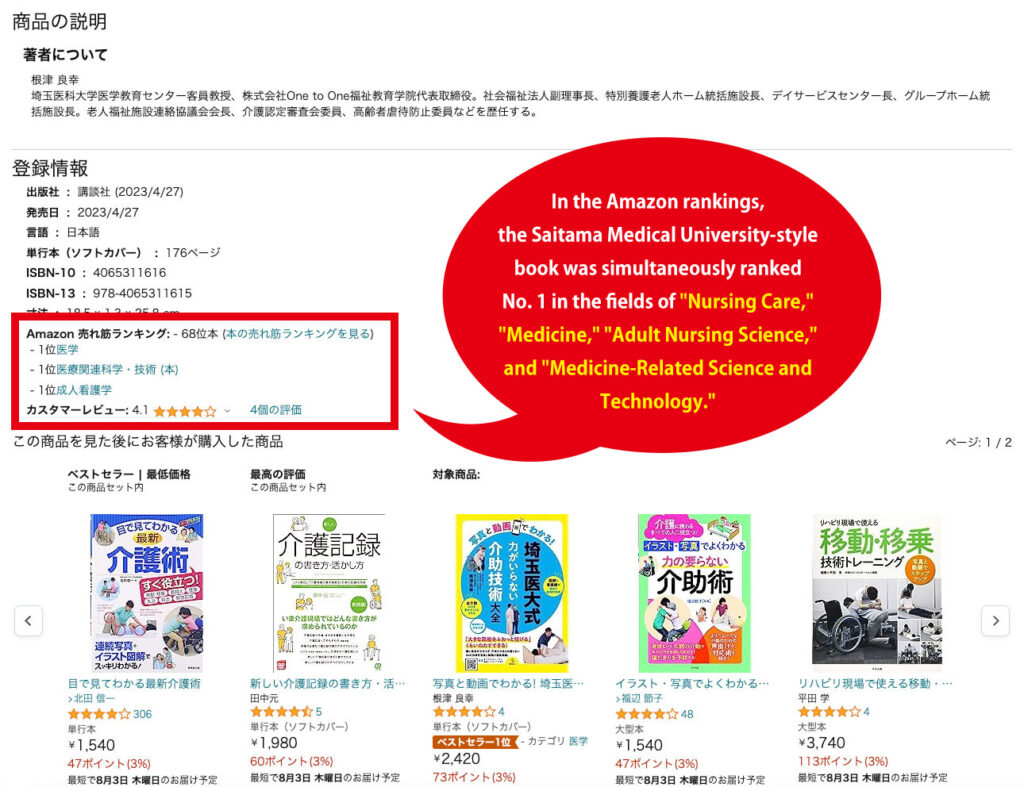Open 医療関連科学・技術 ranking category
The height and width of the screenshot is (787, 1024).
pyautogui.click(x=117, y=370)
